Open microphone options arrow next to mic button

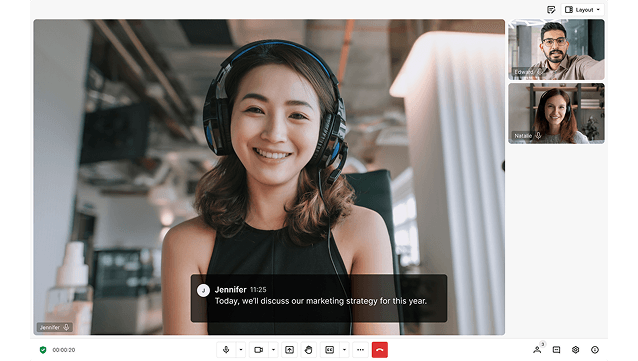(241, 350)
